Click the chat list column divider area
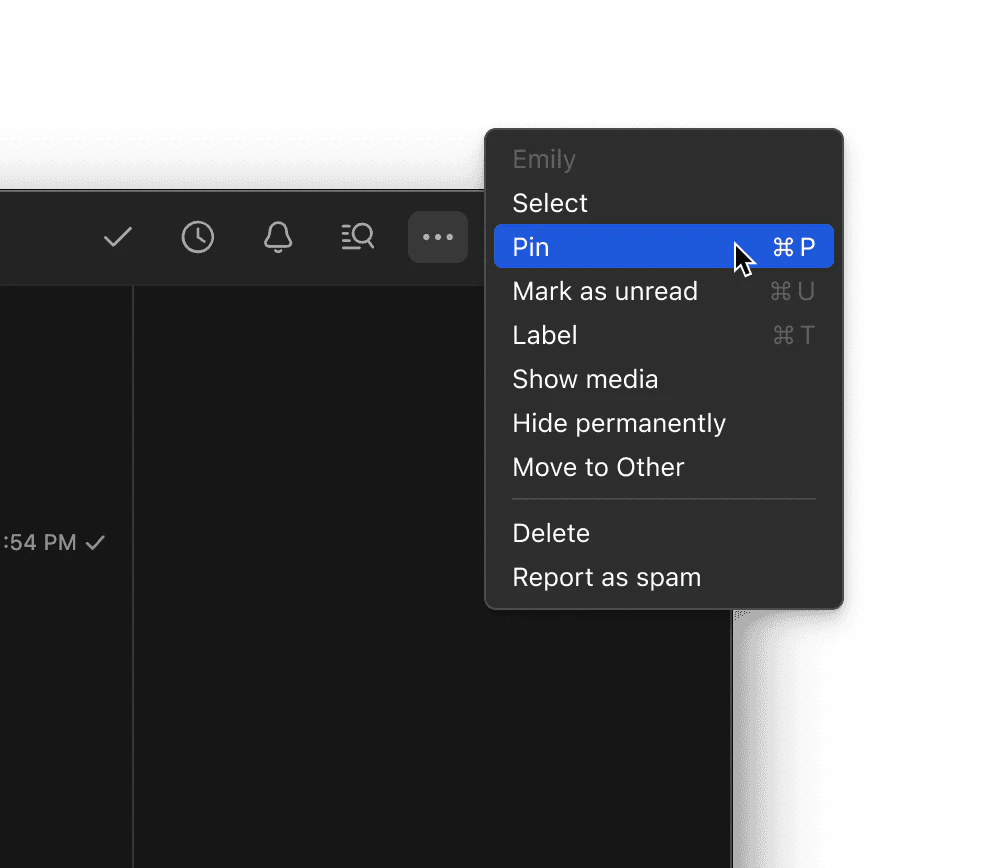 pos(133,600)
